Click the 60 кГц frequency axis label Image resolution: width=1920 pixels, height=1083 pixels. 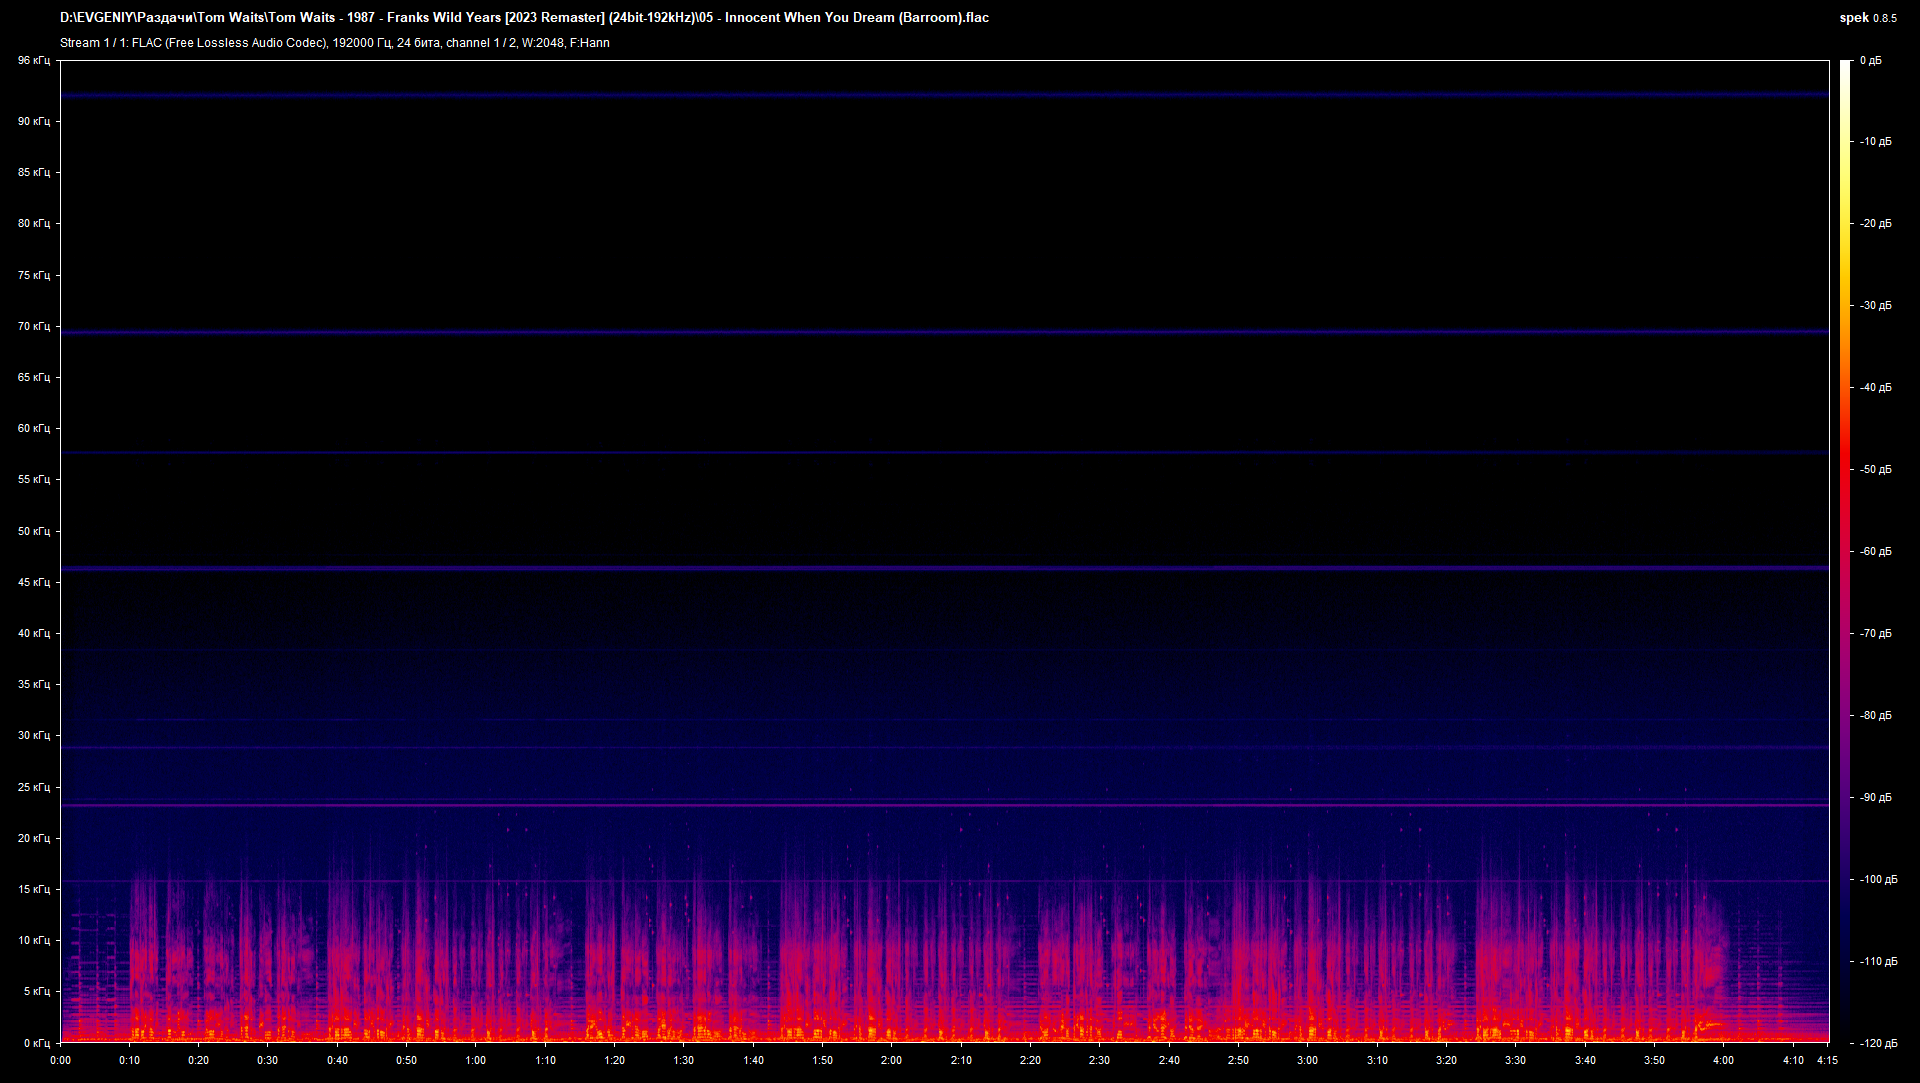pos(33,428)
